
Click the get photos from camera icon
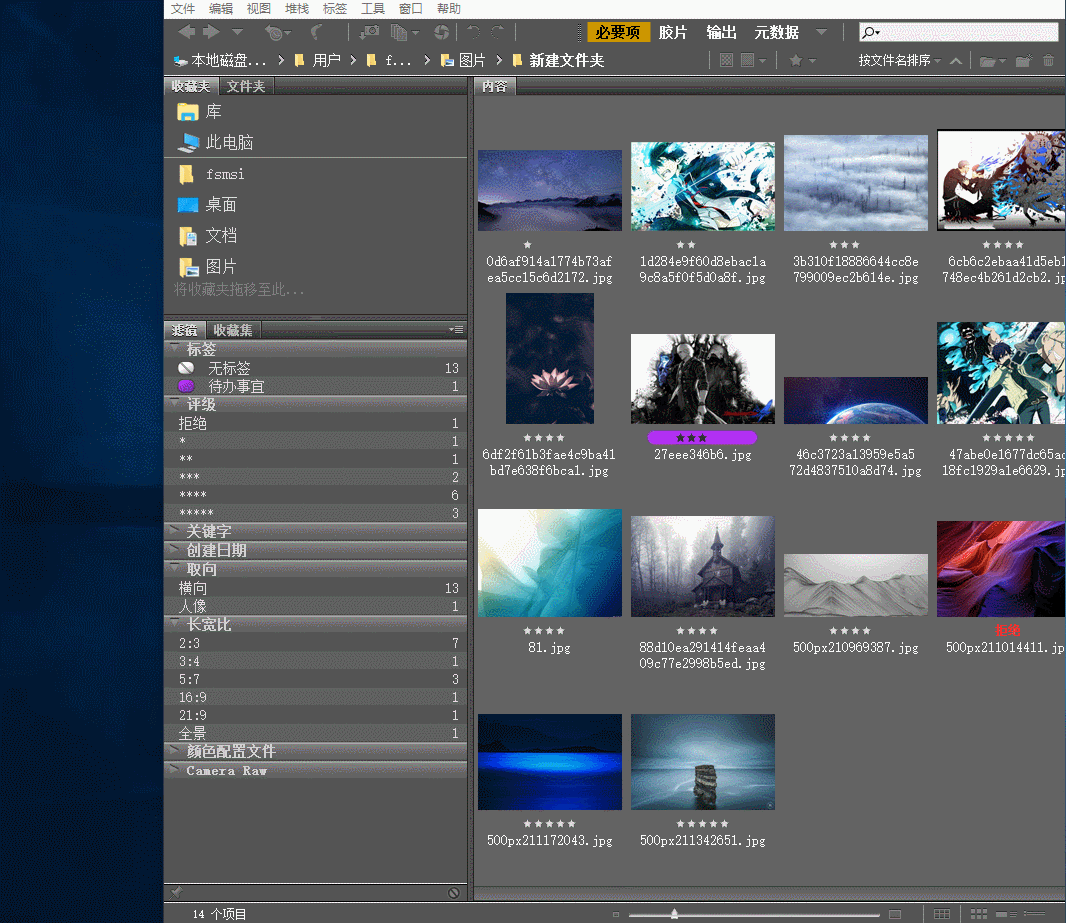click(369, 33)
